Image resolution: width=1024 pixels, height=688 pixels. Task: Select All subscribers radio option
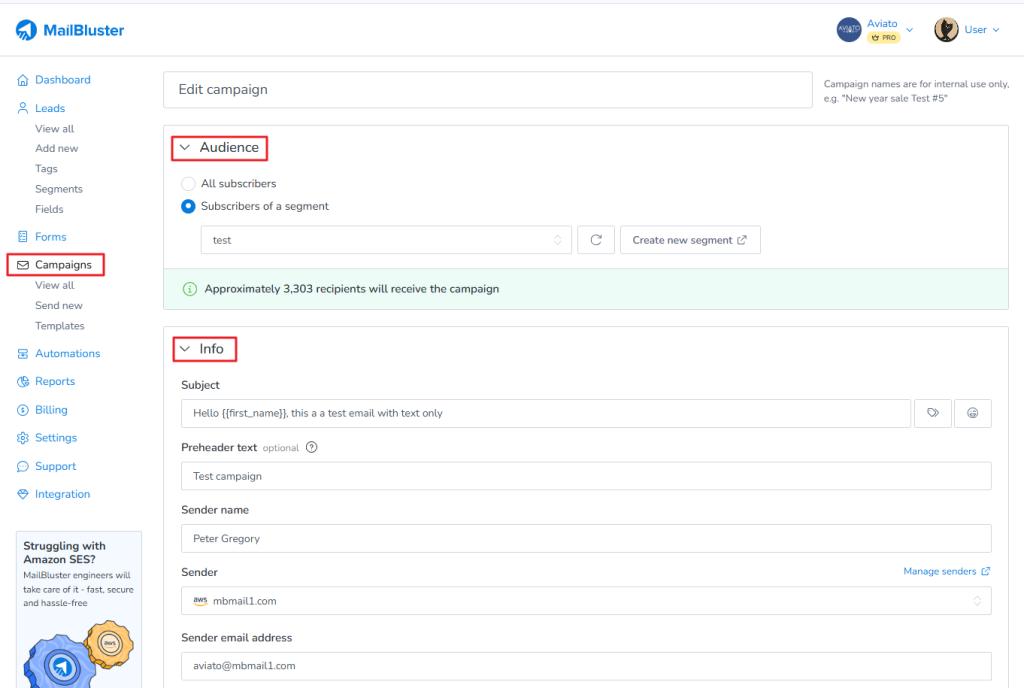188,183
